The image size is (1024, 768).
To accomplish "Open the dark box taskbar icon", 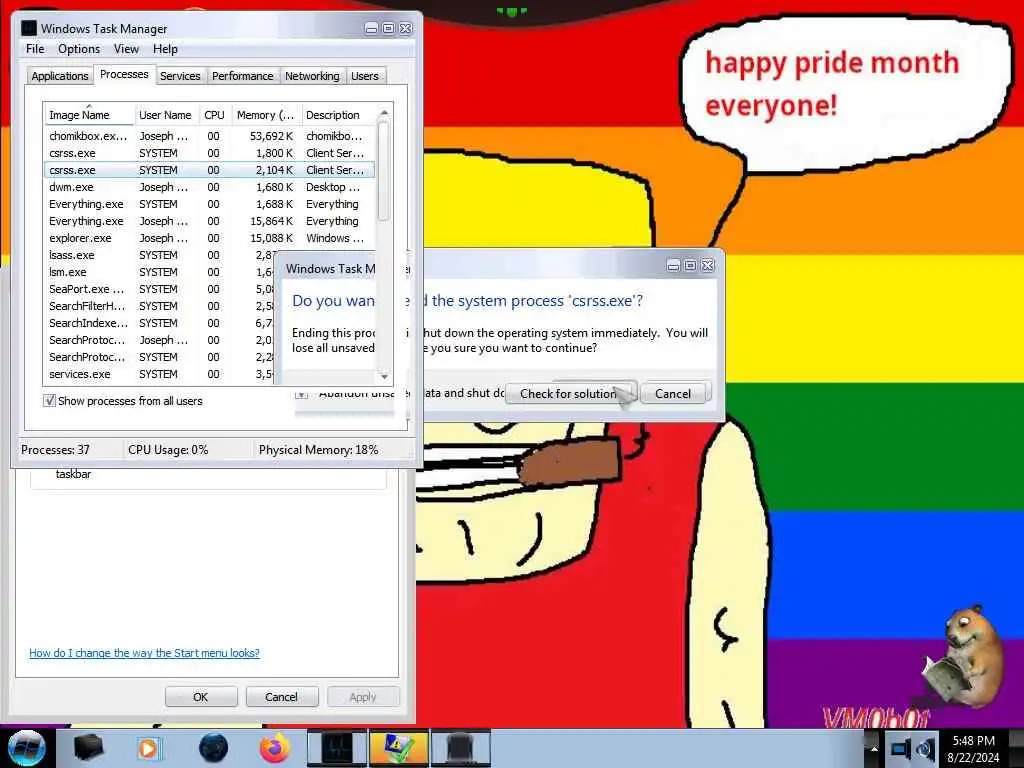I will (88, 748).
